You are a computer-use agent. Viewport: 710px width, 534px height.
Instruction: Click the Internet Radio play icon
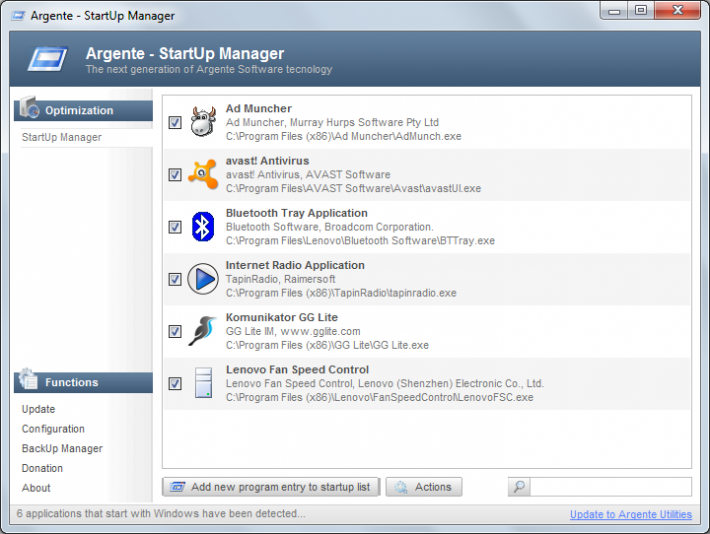pos(203,279)
